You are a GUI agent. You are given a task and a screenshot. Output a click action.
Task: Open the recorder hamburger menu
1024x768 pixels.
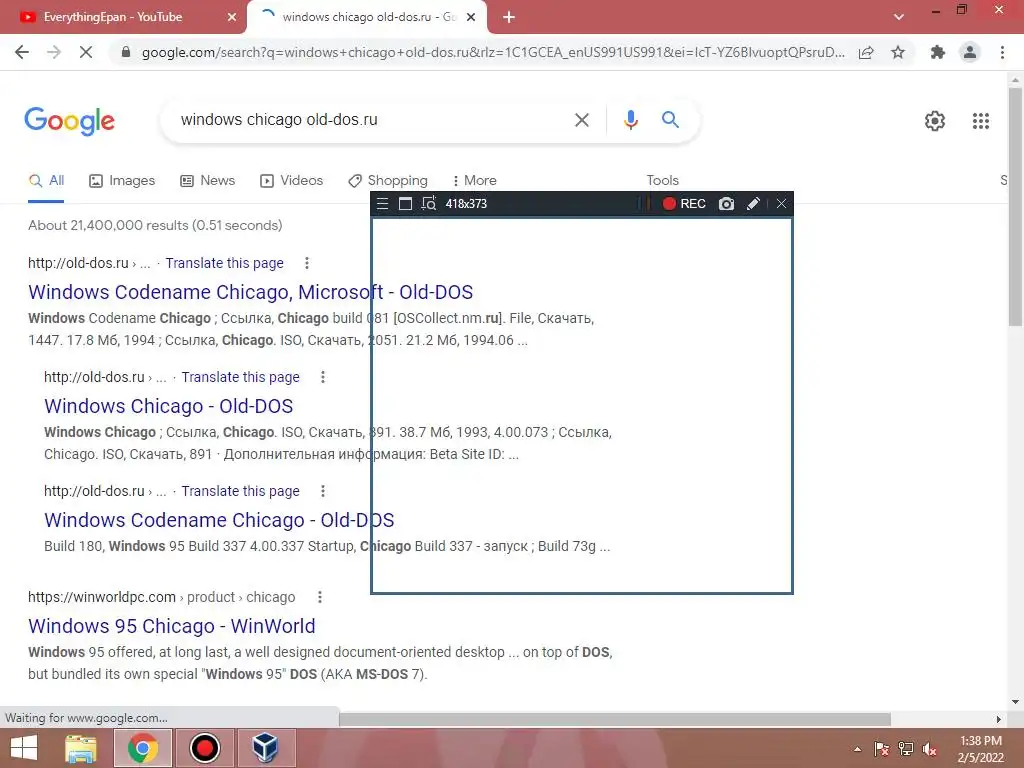(x=383, y=204)
